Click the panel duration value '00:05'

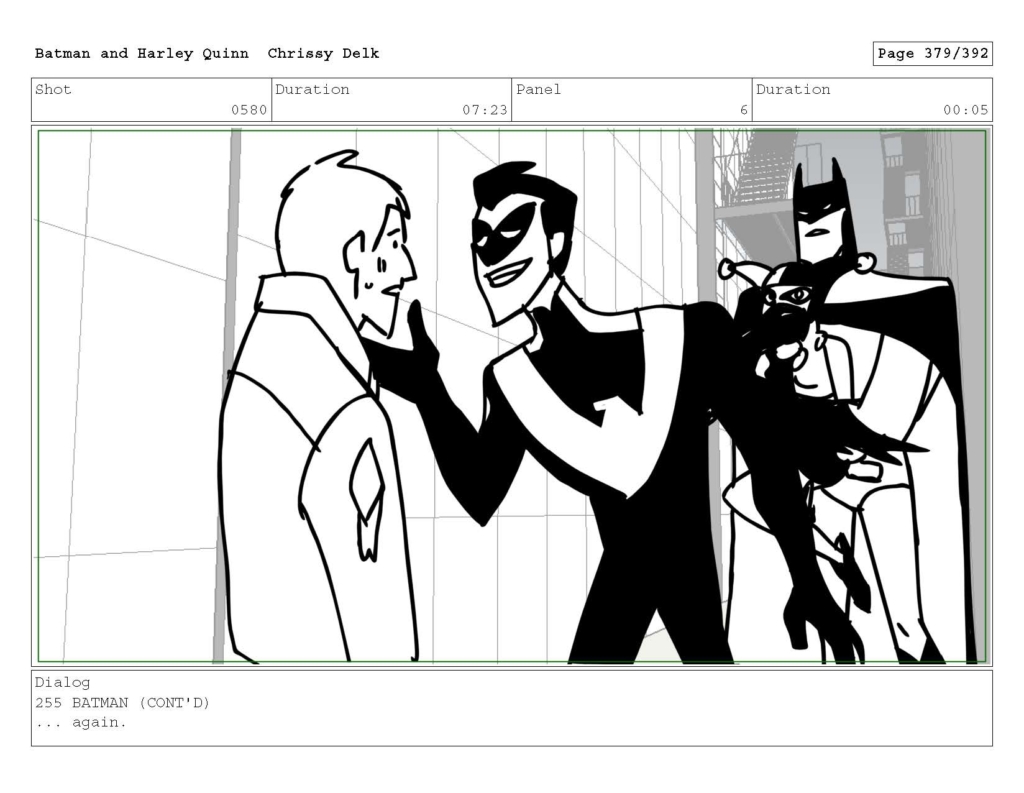pos(965,110)
